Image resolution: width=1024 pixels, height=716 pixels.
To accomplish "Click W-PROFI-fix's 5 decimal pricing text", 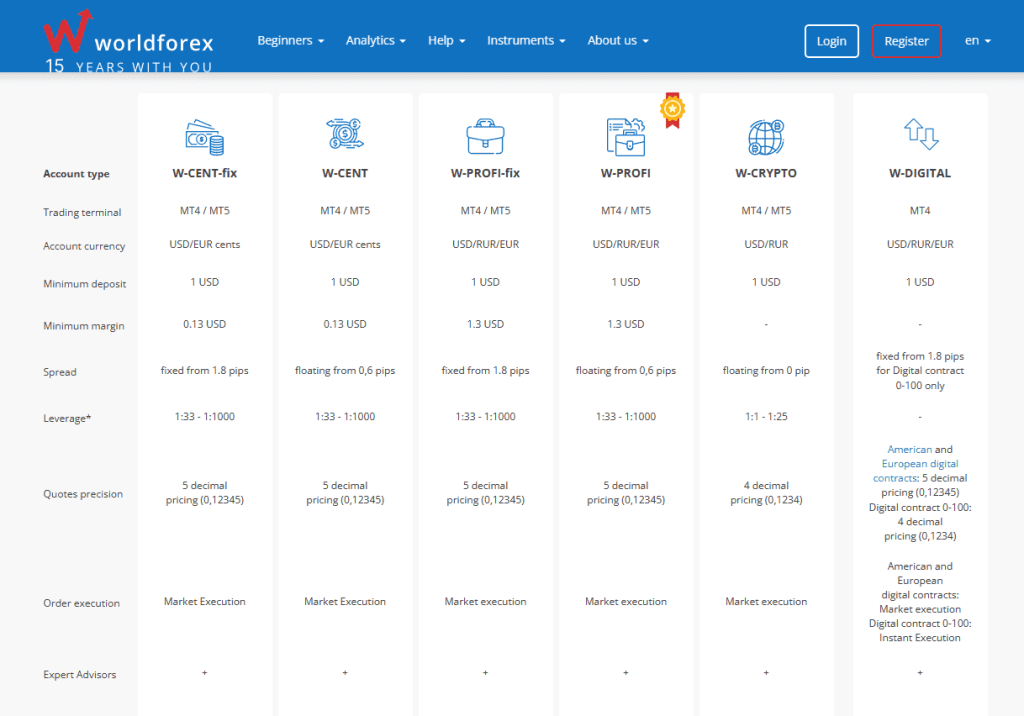I will coord(485,493).
